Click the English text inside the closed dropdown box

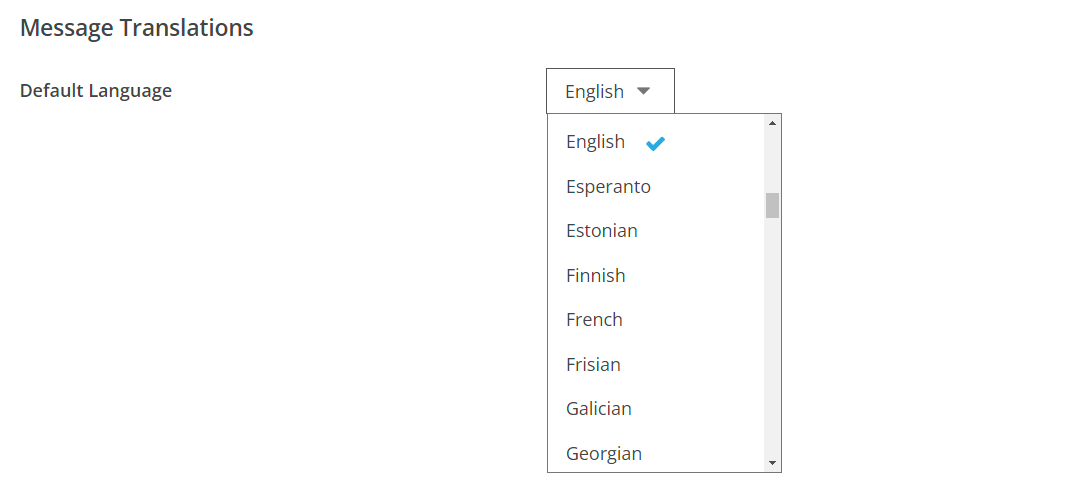pyautogui.click(x=595, y=91)
